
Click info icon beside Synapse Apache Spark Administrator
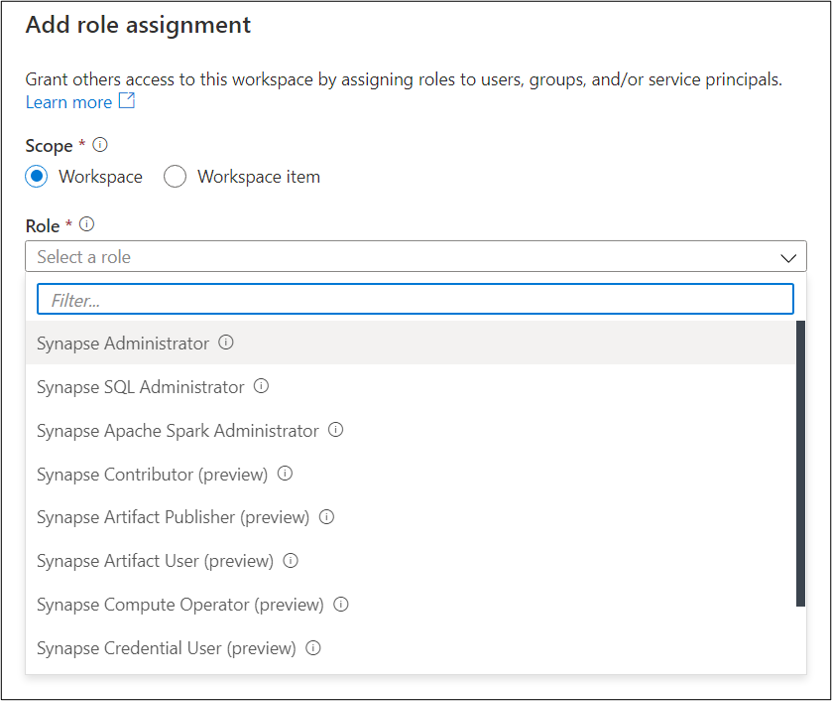coord(336,430)
